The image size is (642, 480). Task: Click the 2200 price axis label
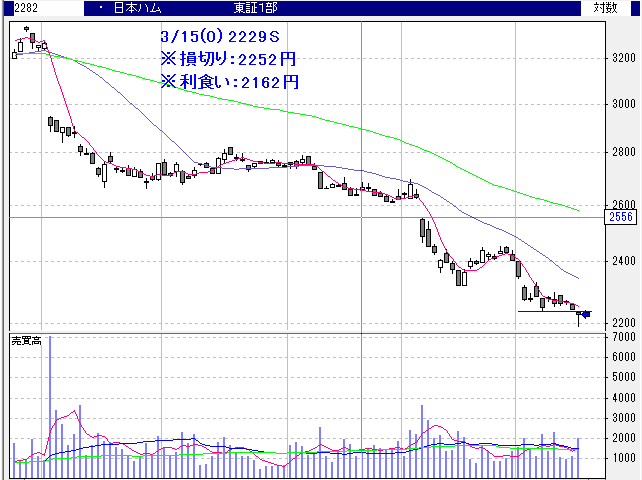[x=625, y=322]
